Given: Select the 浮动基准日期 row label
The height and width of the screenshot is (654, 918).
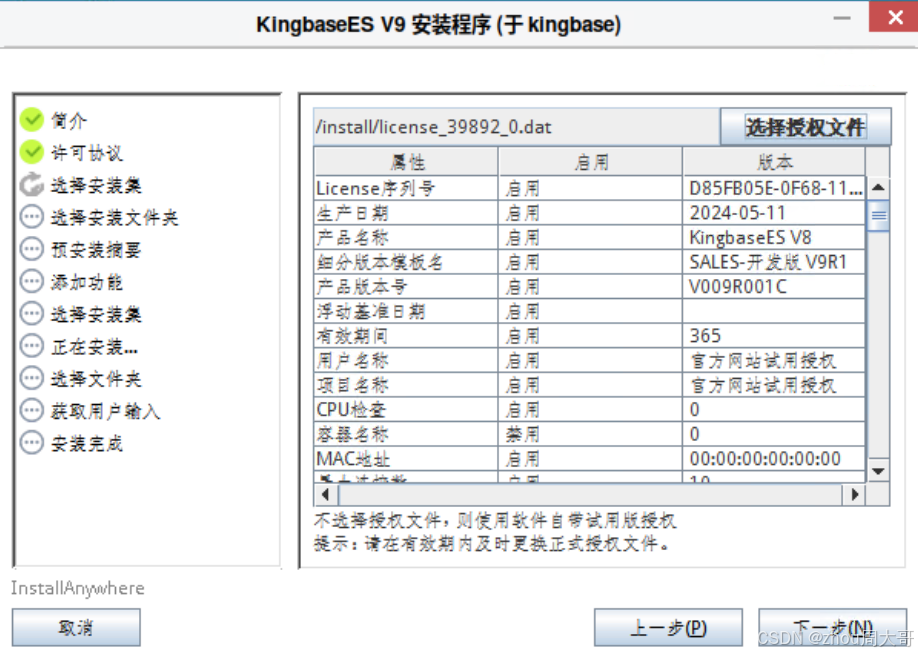Looking at the screenshot, I should tap(371, 311).
